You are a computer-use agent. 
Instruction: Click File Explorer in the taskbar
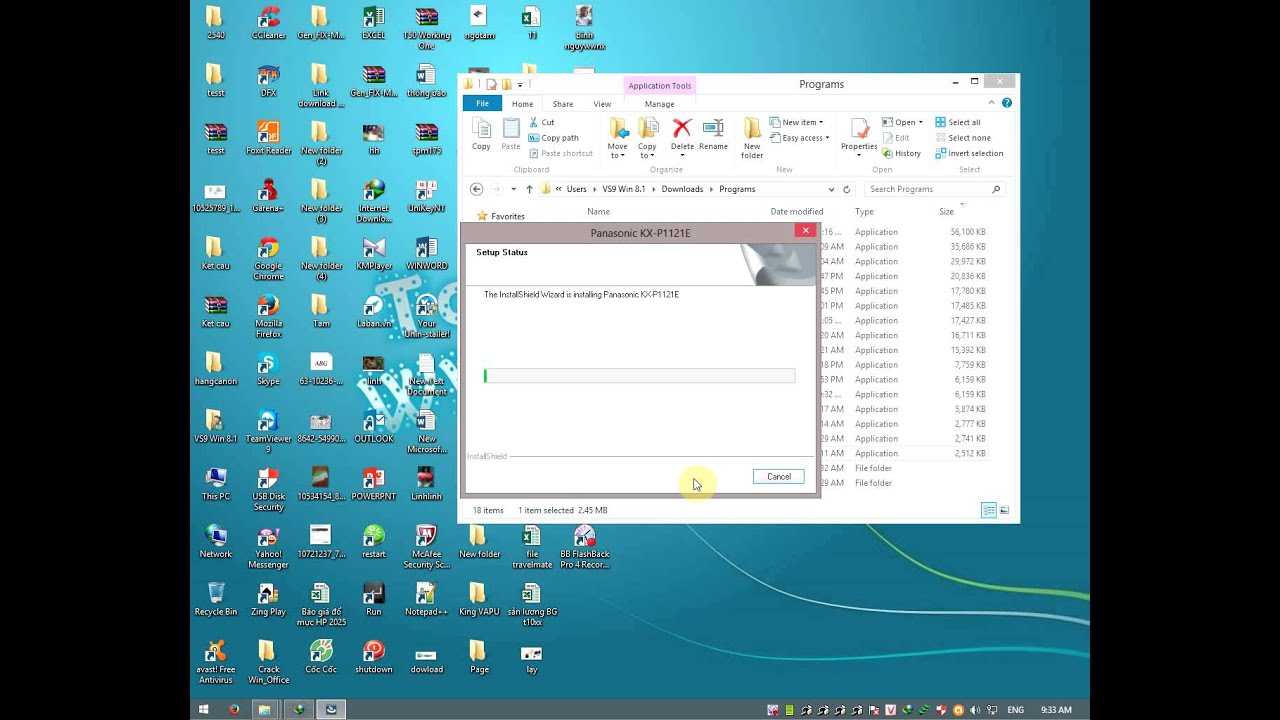tap(265, 710)
